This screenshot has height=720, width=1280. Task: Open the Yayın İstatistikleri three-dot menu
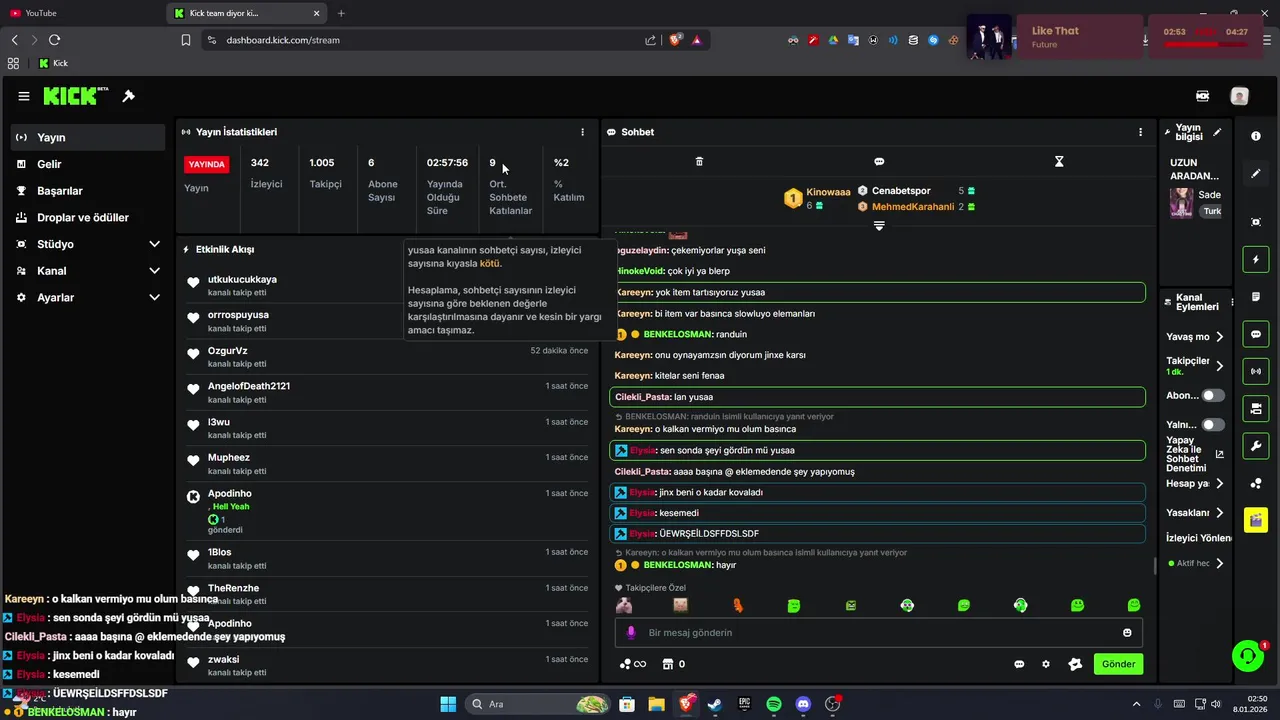tap(583, 132)
